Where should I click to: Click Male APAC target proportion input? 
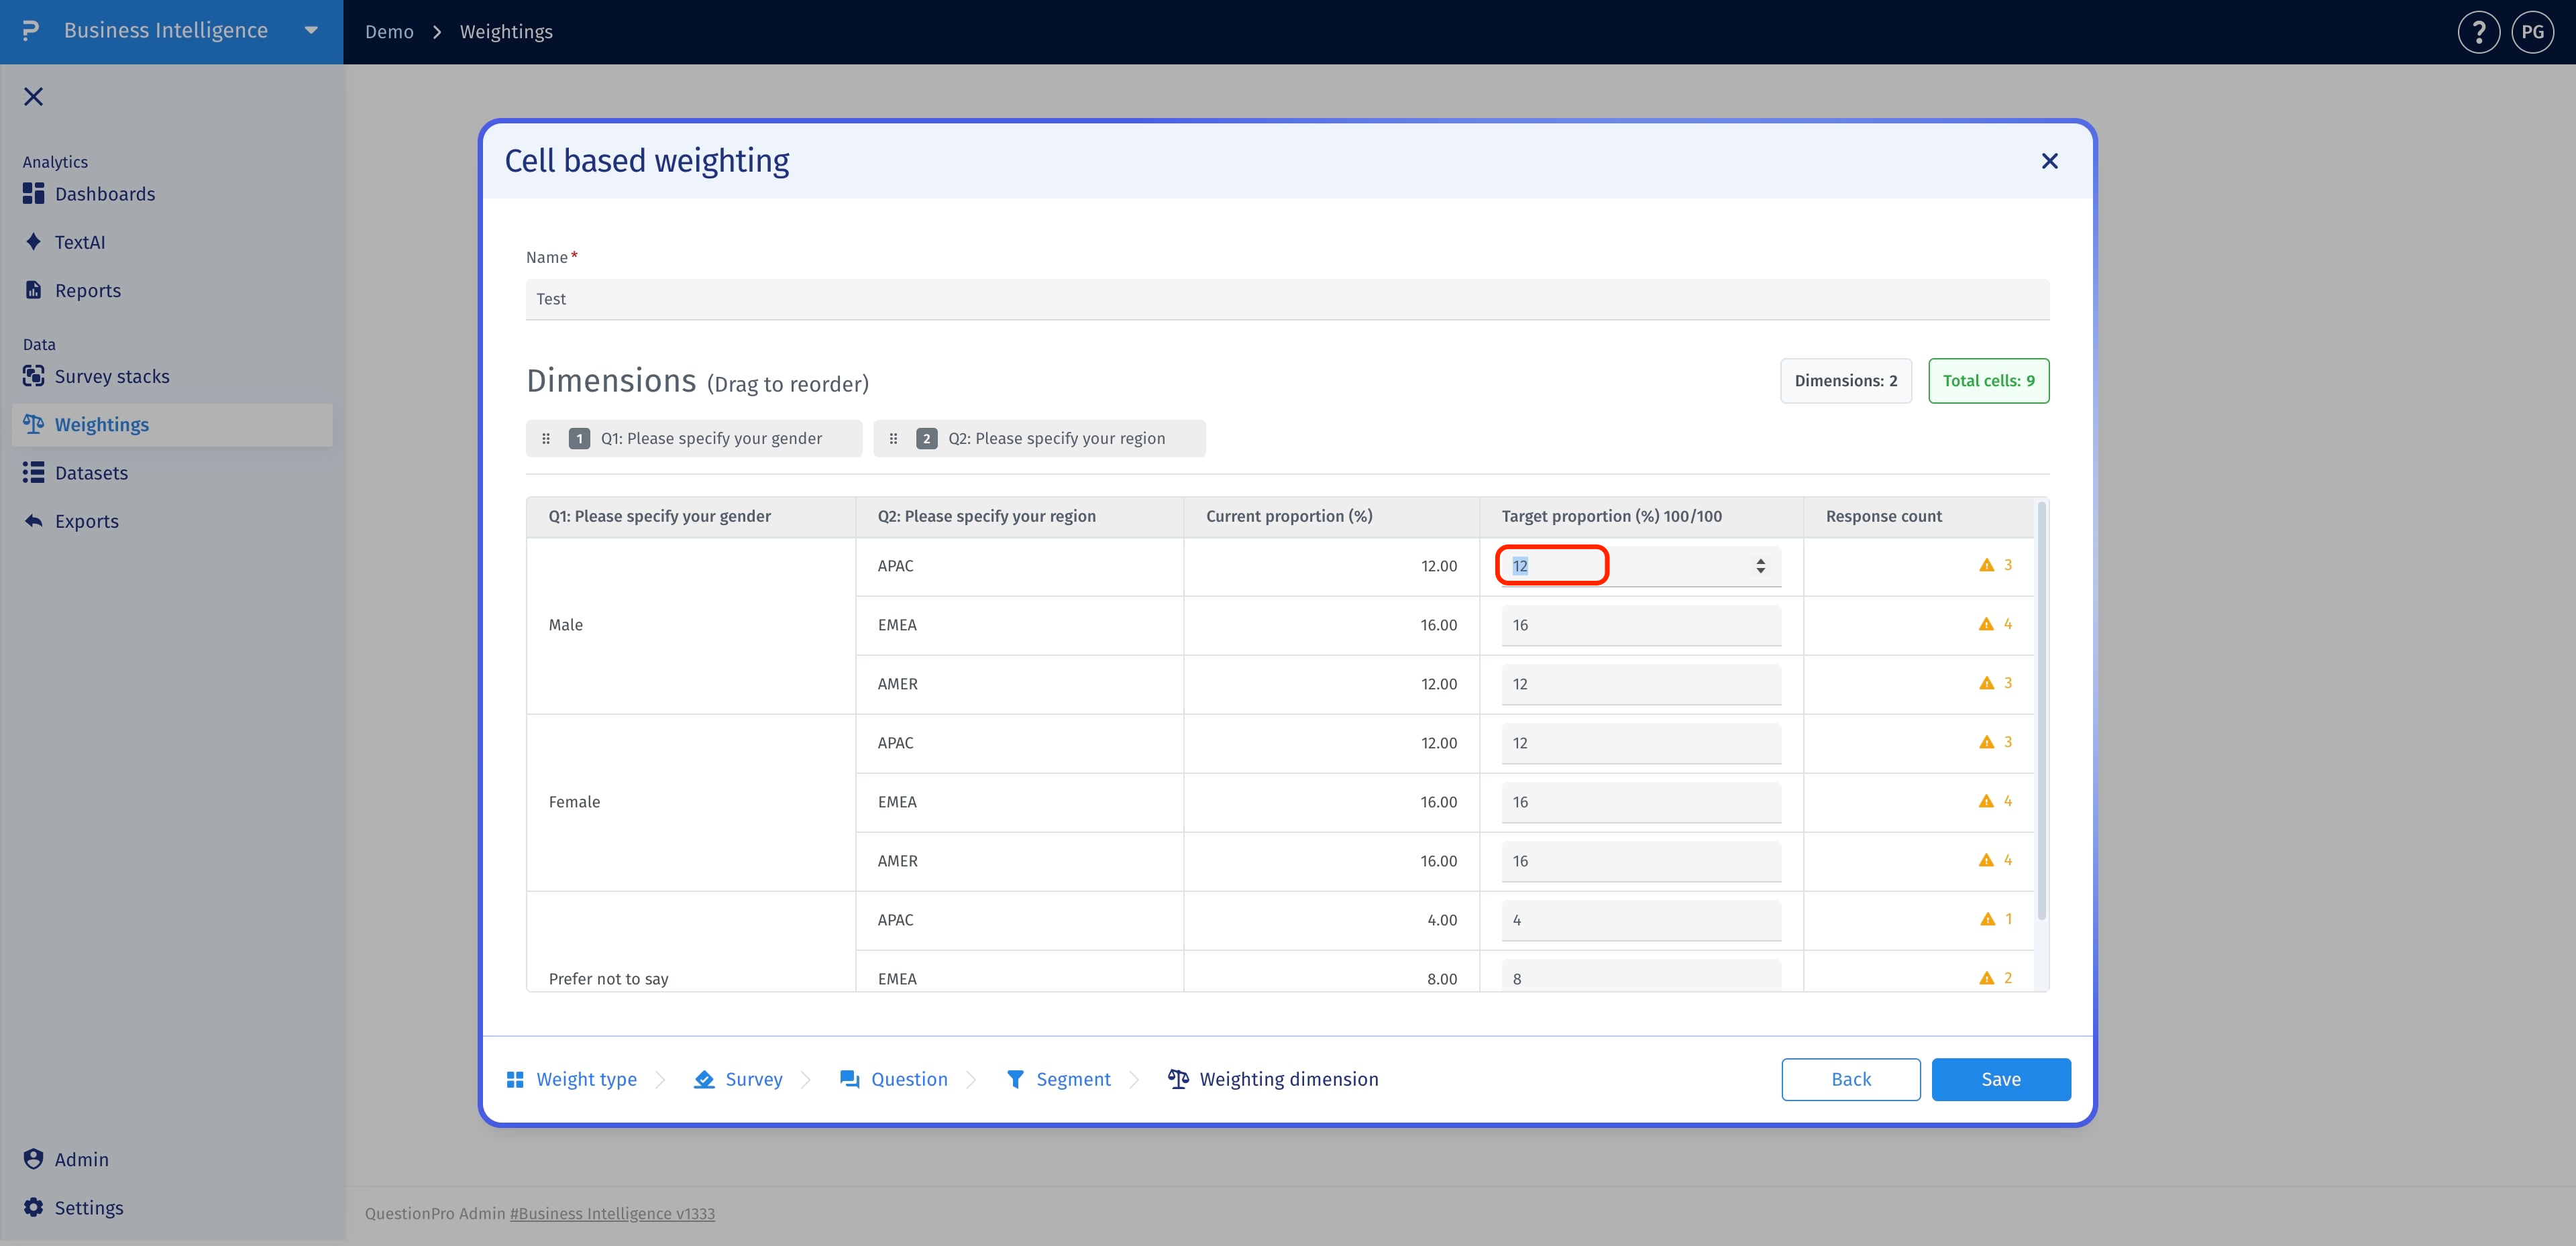[1640, 566]
